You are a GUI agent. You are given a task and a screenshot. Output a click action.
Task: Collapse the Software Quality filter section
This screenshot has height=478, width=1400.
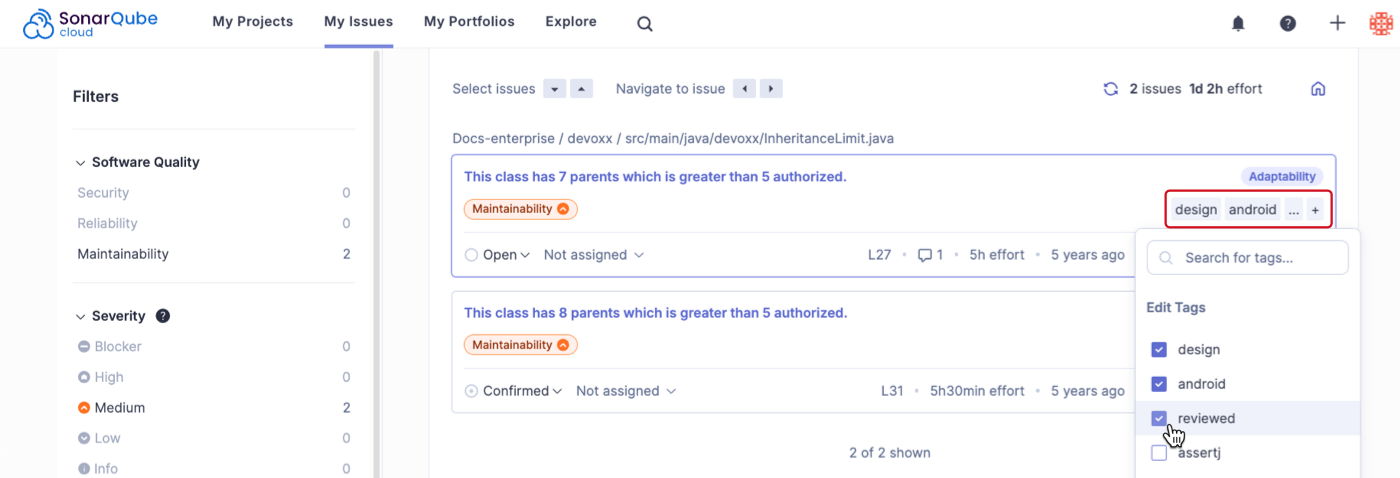pos(81,162)
